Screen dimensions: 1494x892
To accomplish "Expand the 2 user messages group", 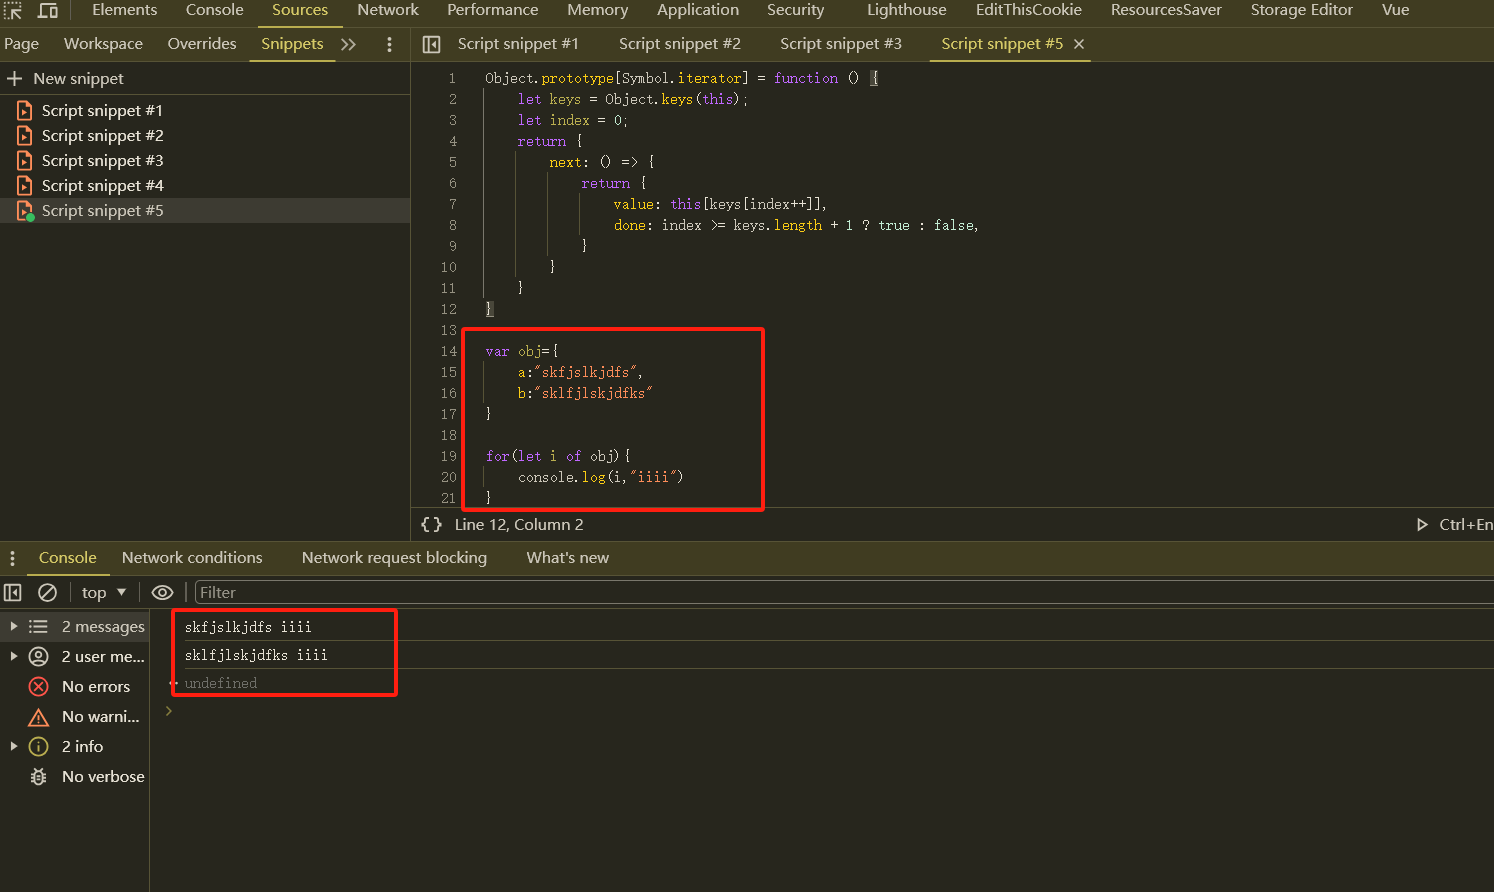I will pos(14,657).
